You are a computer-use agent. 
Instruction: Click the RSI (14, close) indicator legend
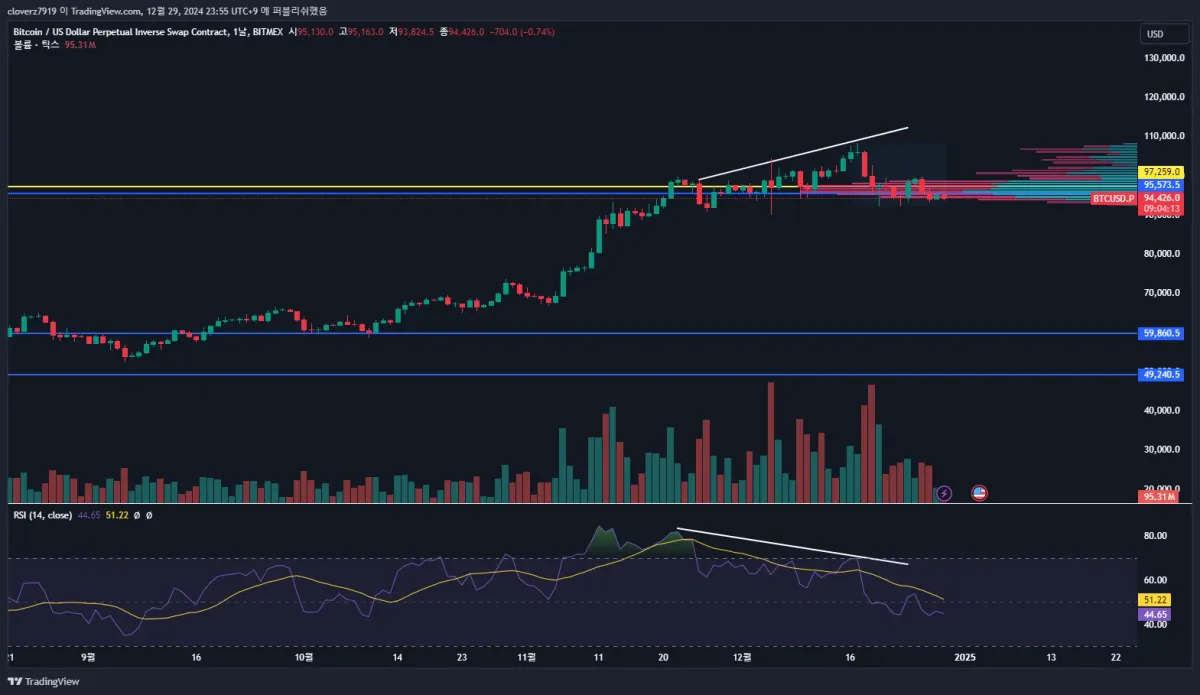click(x=41, y=516)
